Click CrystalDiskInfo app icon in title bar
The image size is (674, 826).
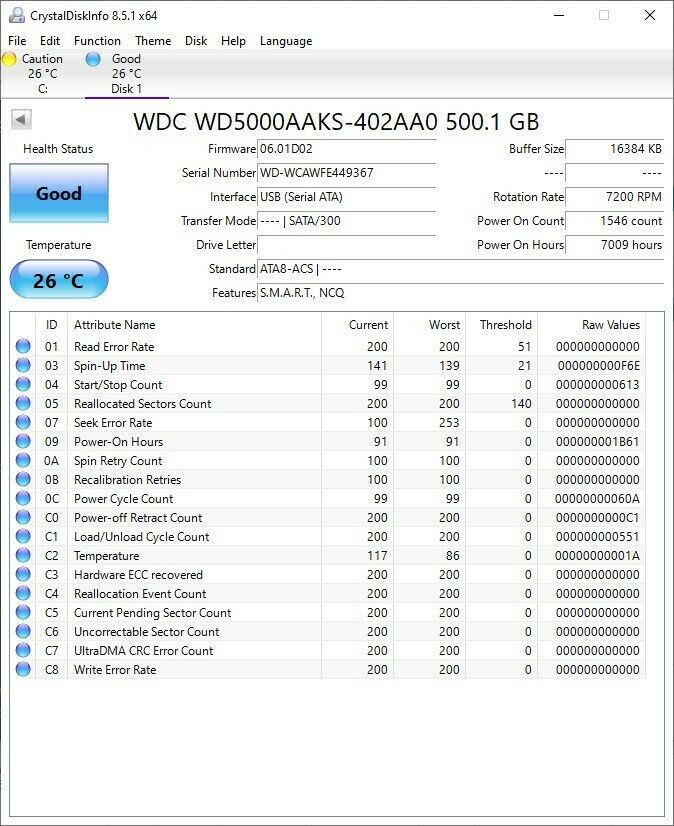point(16,16)
